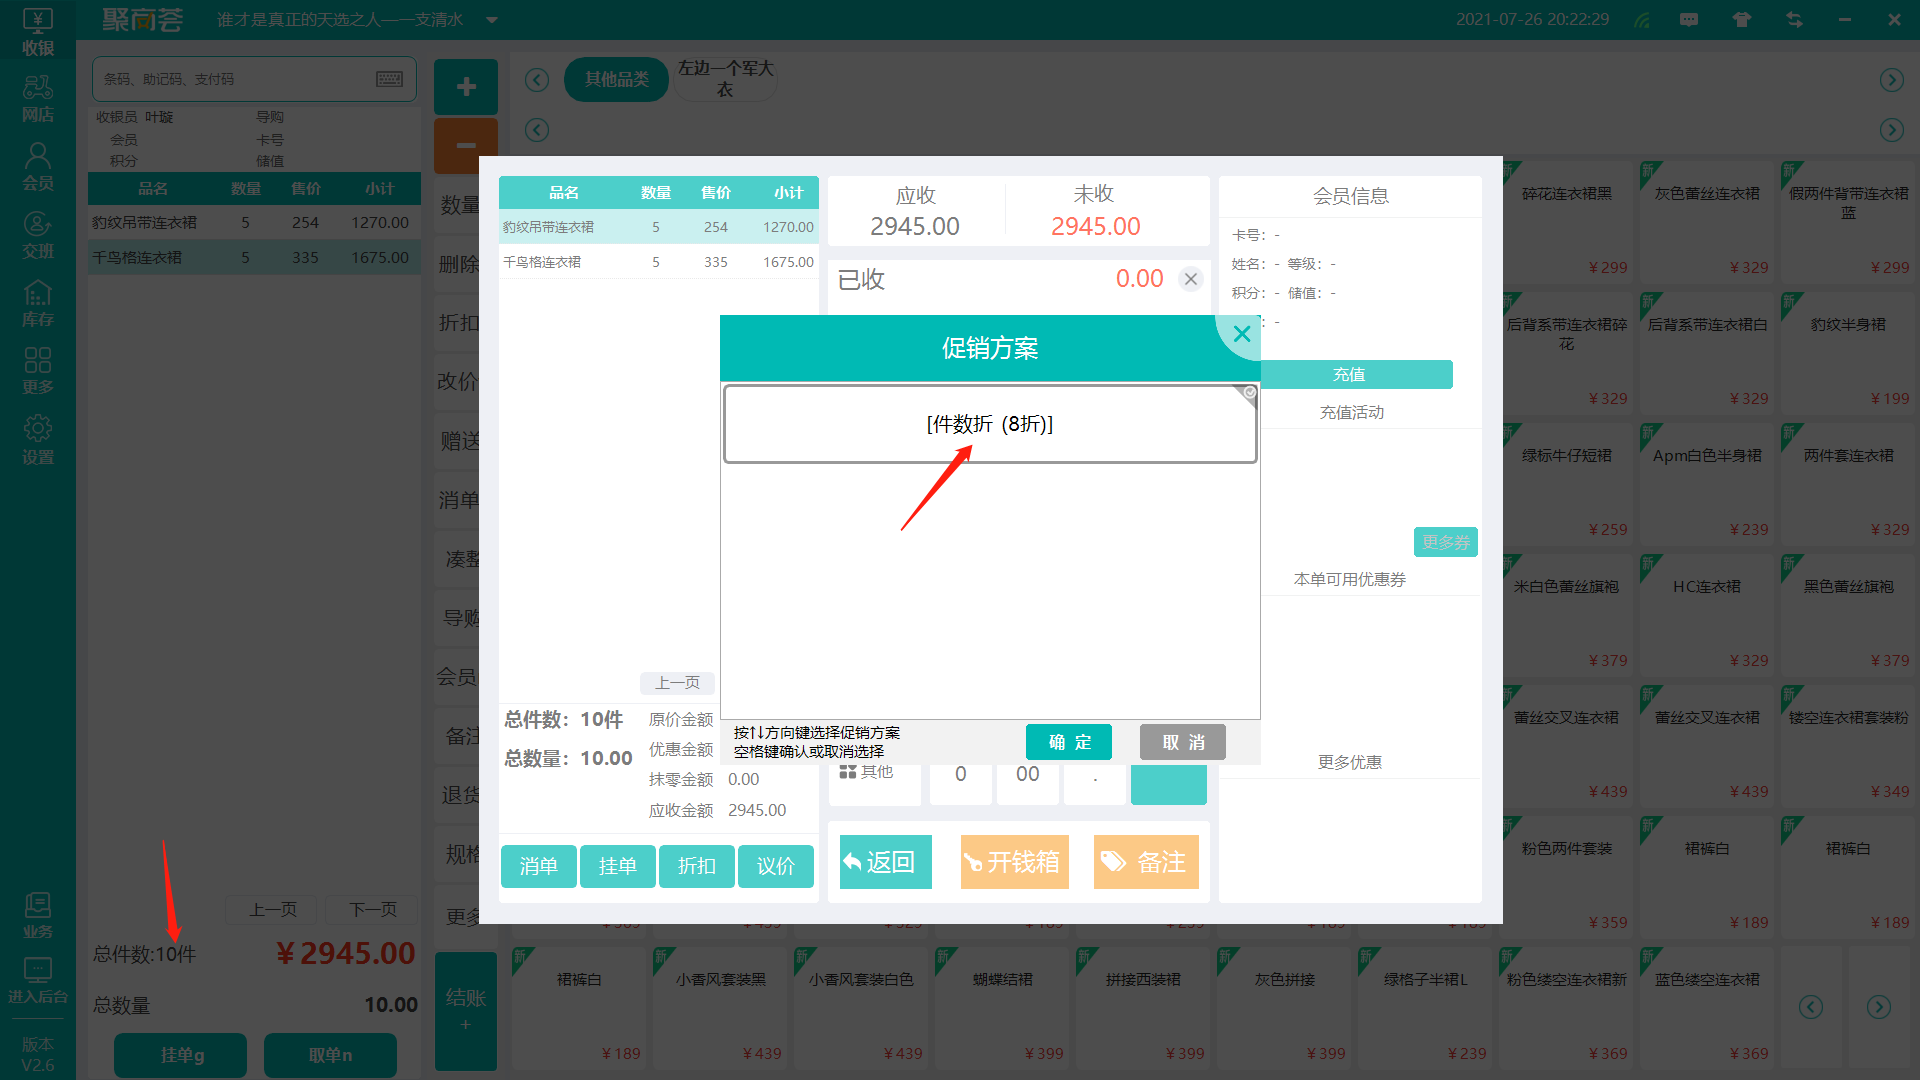The image size is (1920, 1080).
Task: Click the sync switch arrows icon
Action: 1794,20
